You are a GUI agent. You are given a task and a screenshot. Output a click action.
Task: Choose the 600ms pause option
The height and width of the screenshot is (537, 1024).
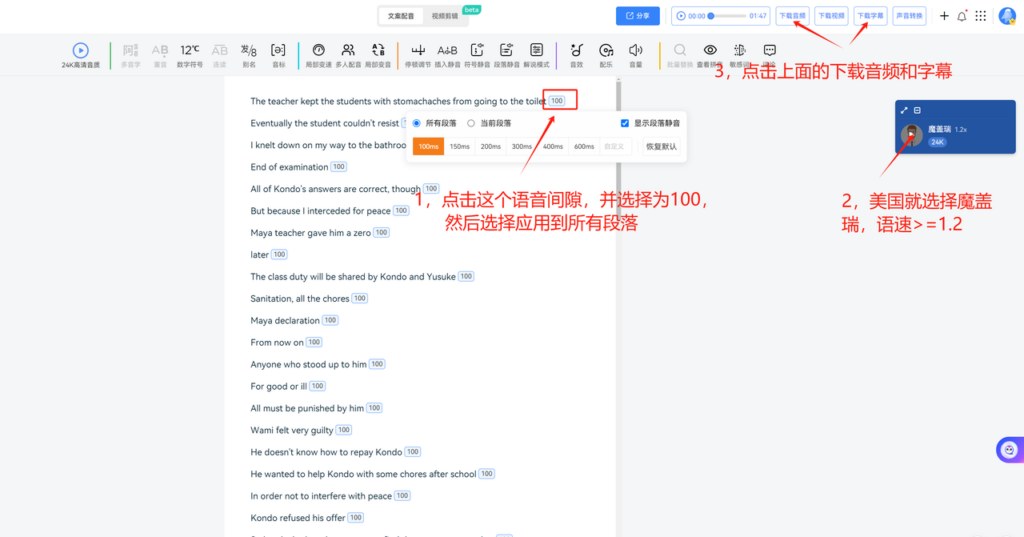(584, 146)
